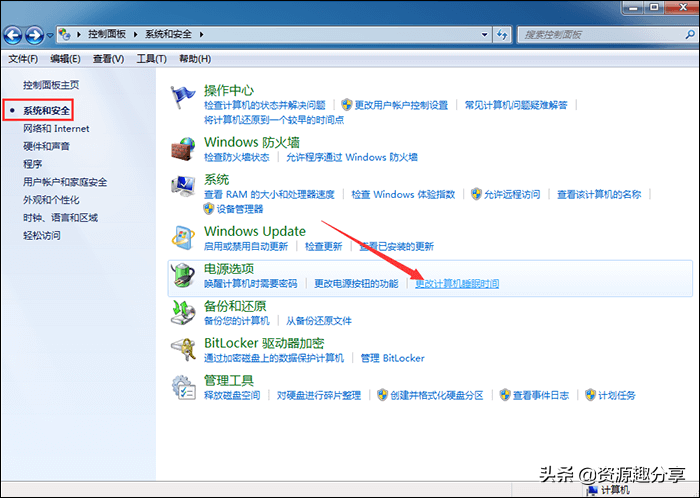Image resolution: width=700 pixels, height=498 pixels.
Task: Click the 操作中心 flag icon
Action: pos(183,97)
